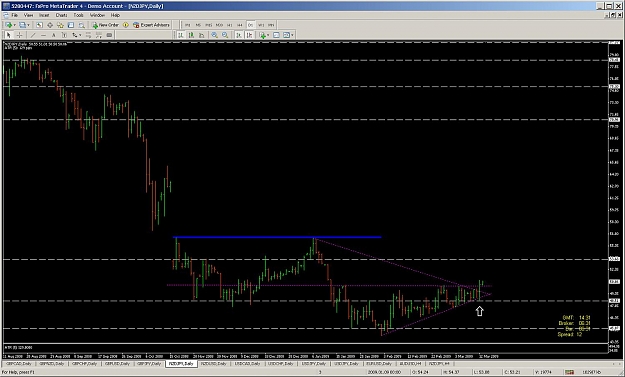Toggle the Terminal window icon
This screenshot has width=625, height=377.
[x=71, y=25]
